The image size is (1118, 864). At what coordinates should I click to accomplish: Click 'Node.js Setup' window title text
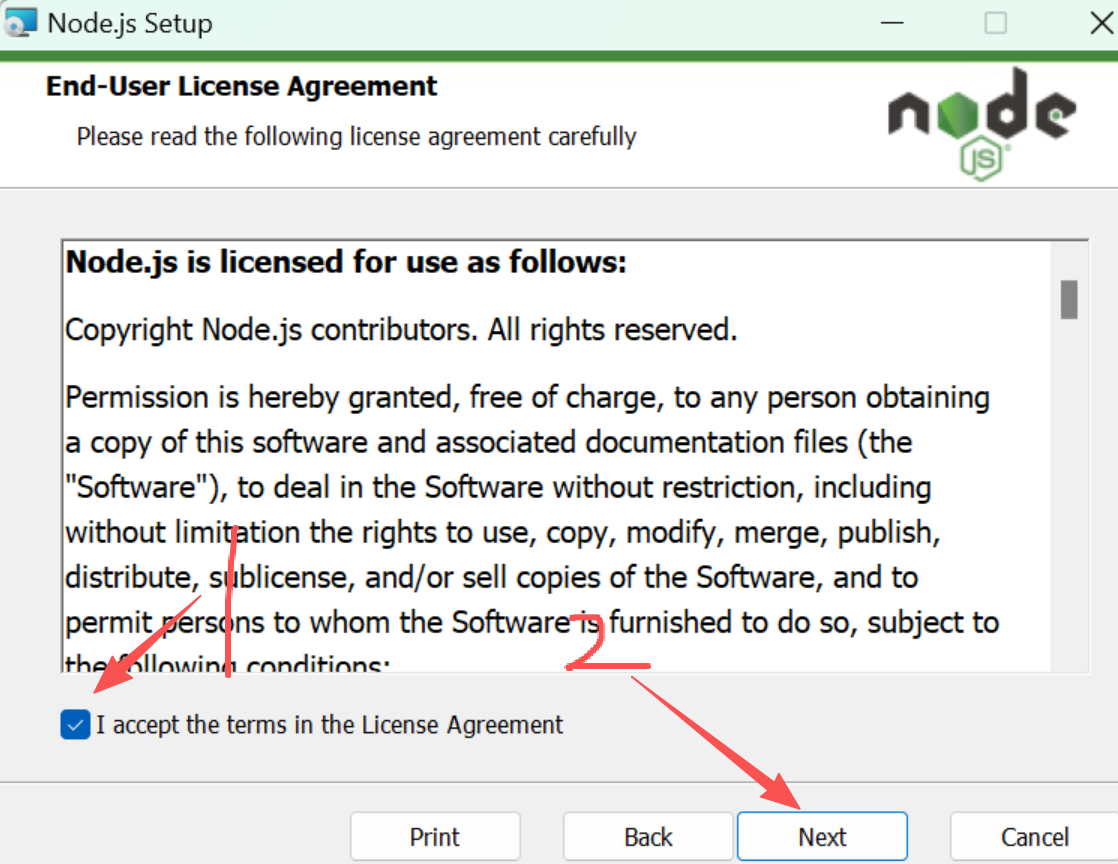point(130,23)
